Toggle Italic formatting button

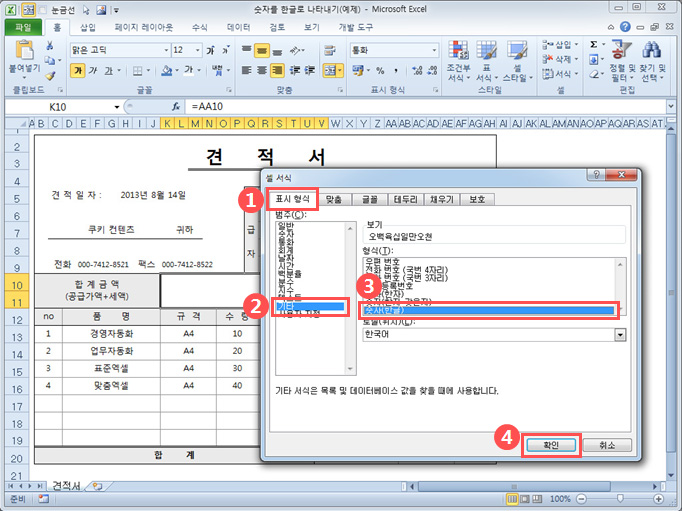pyautogui.click(x=93, y=70)
